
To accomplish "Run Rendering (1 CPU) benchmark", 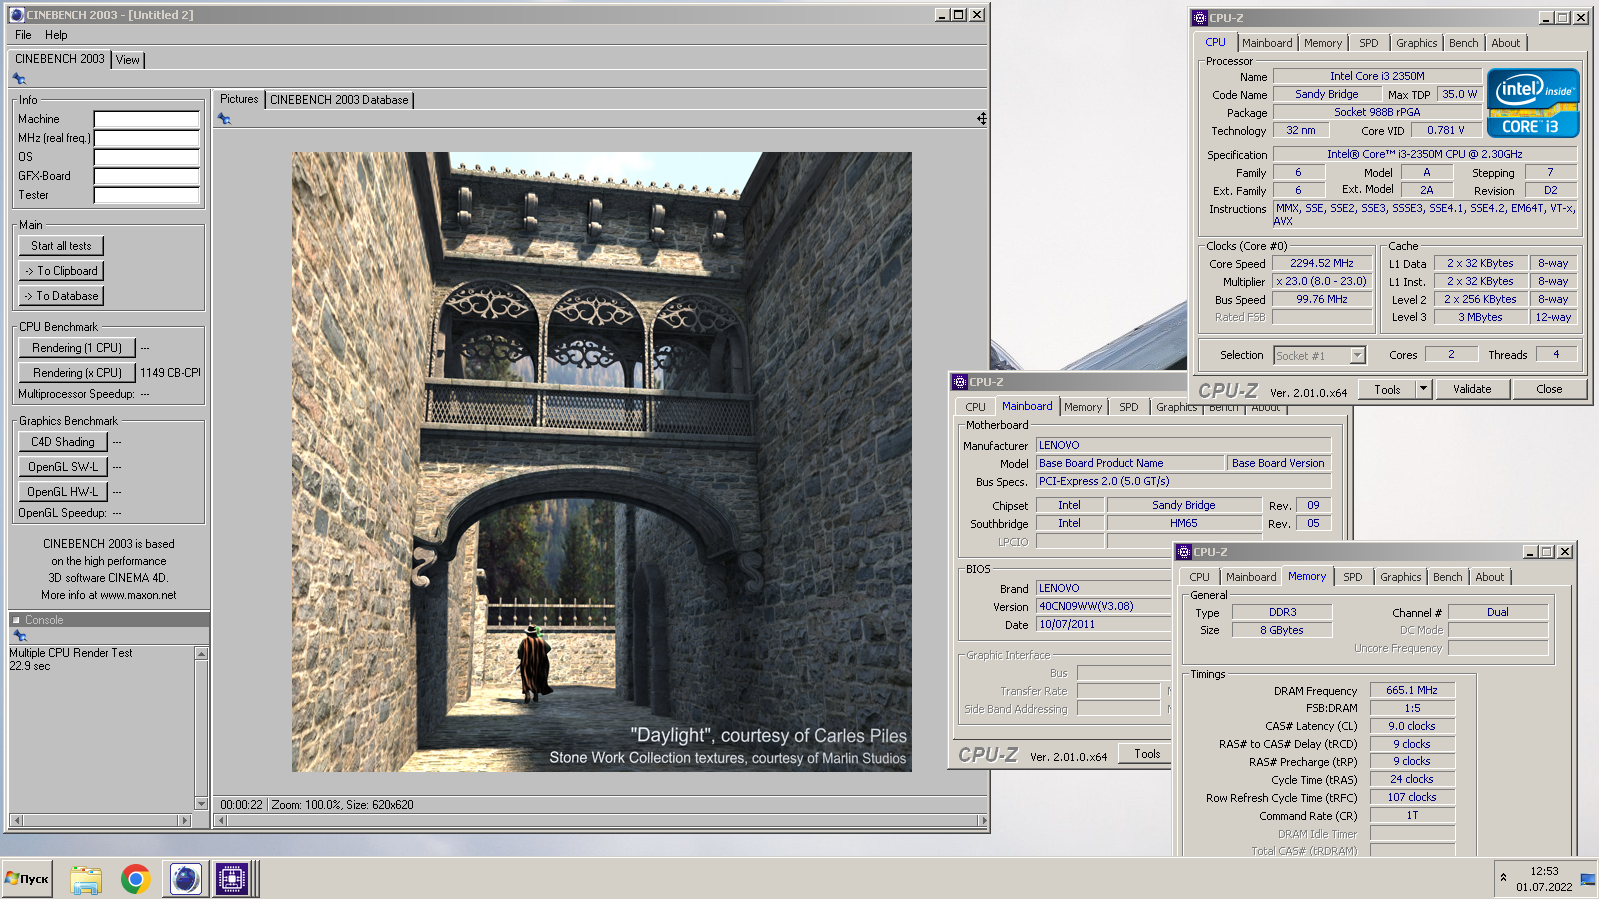I will coord(77,348).
